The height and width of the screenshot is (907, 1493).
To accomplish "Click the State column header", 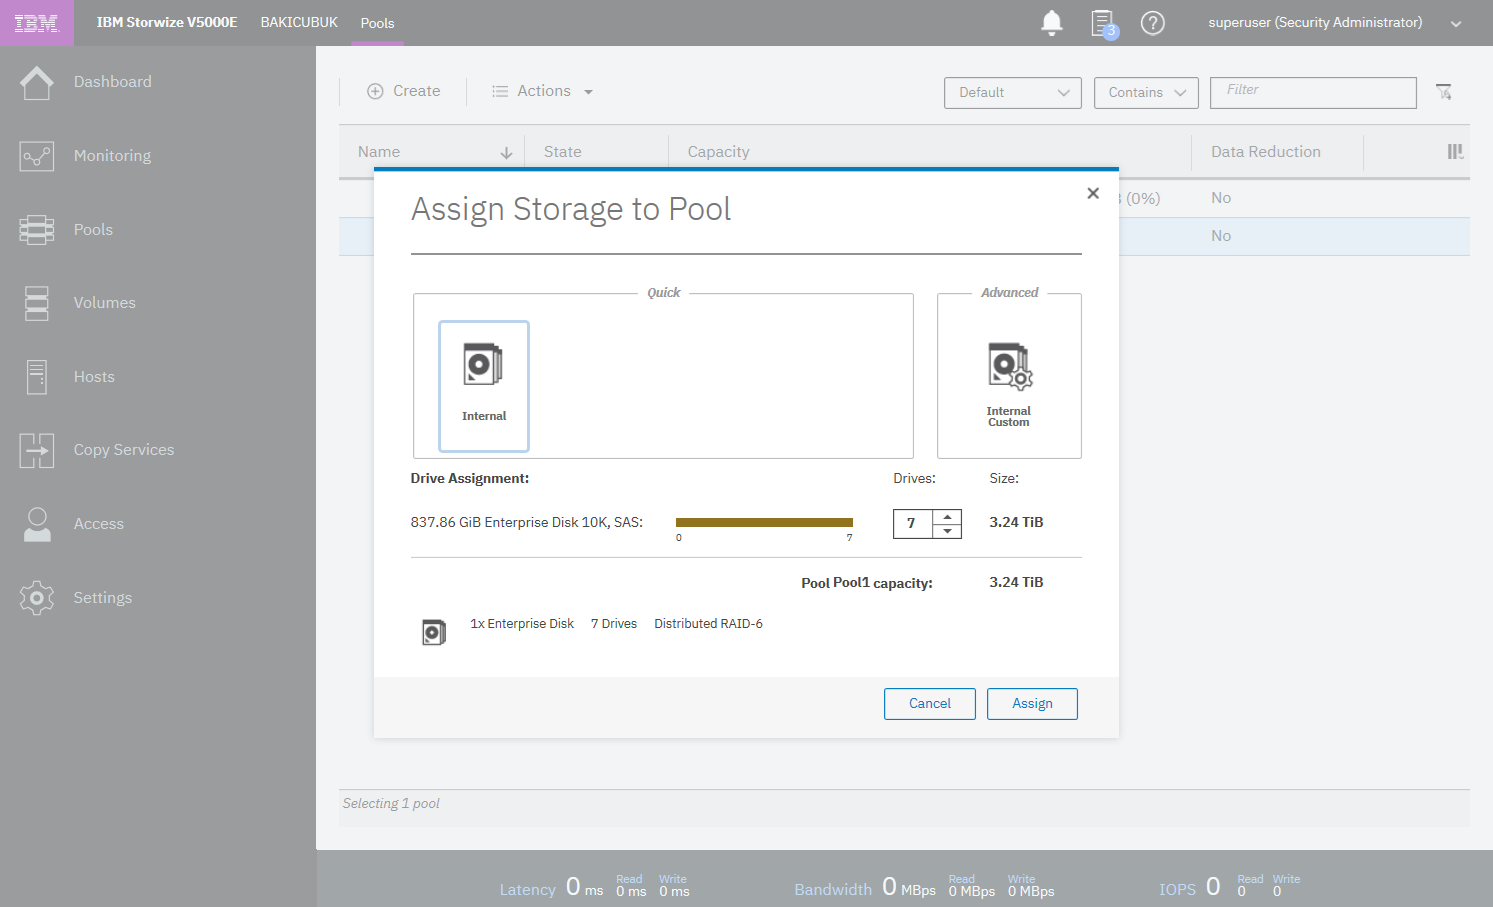I will [x=563, y=152].
